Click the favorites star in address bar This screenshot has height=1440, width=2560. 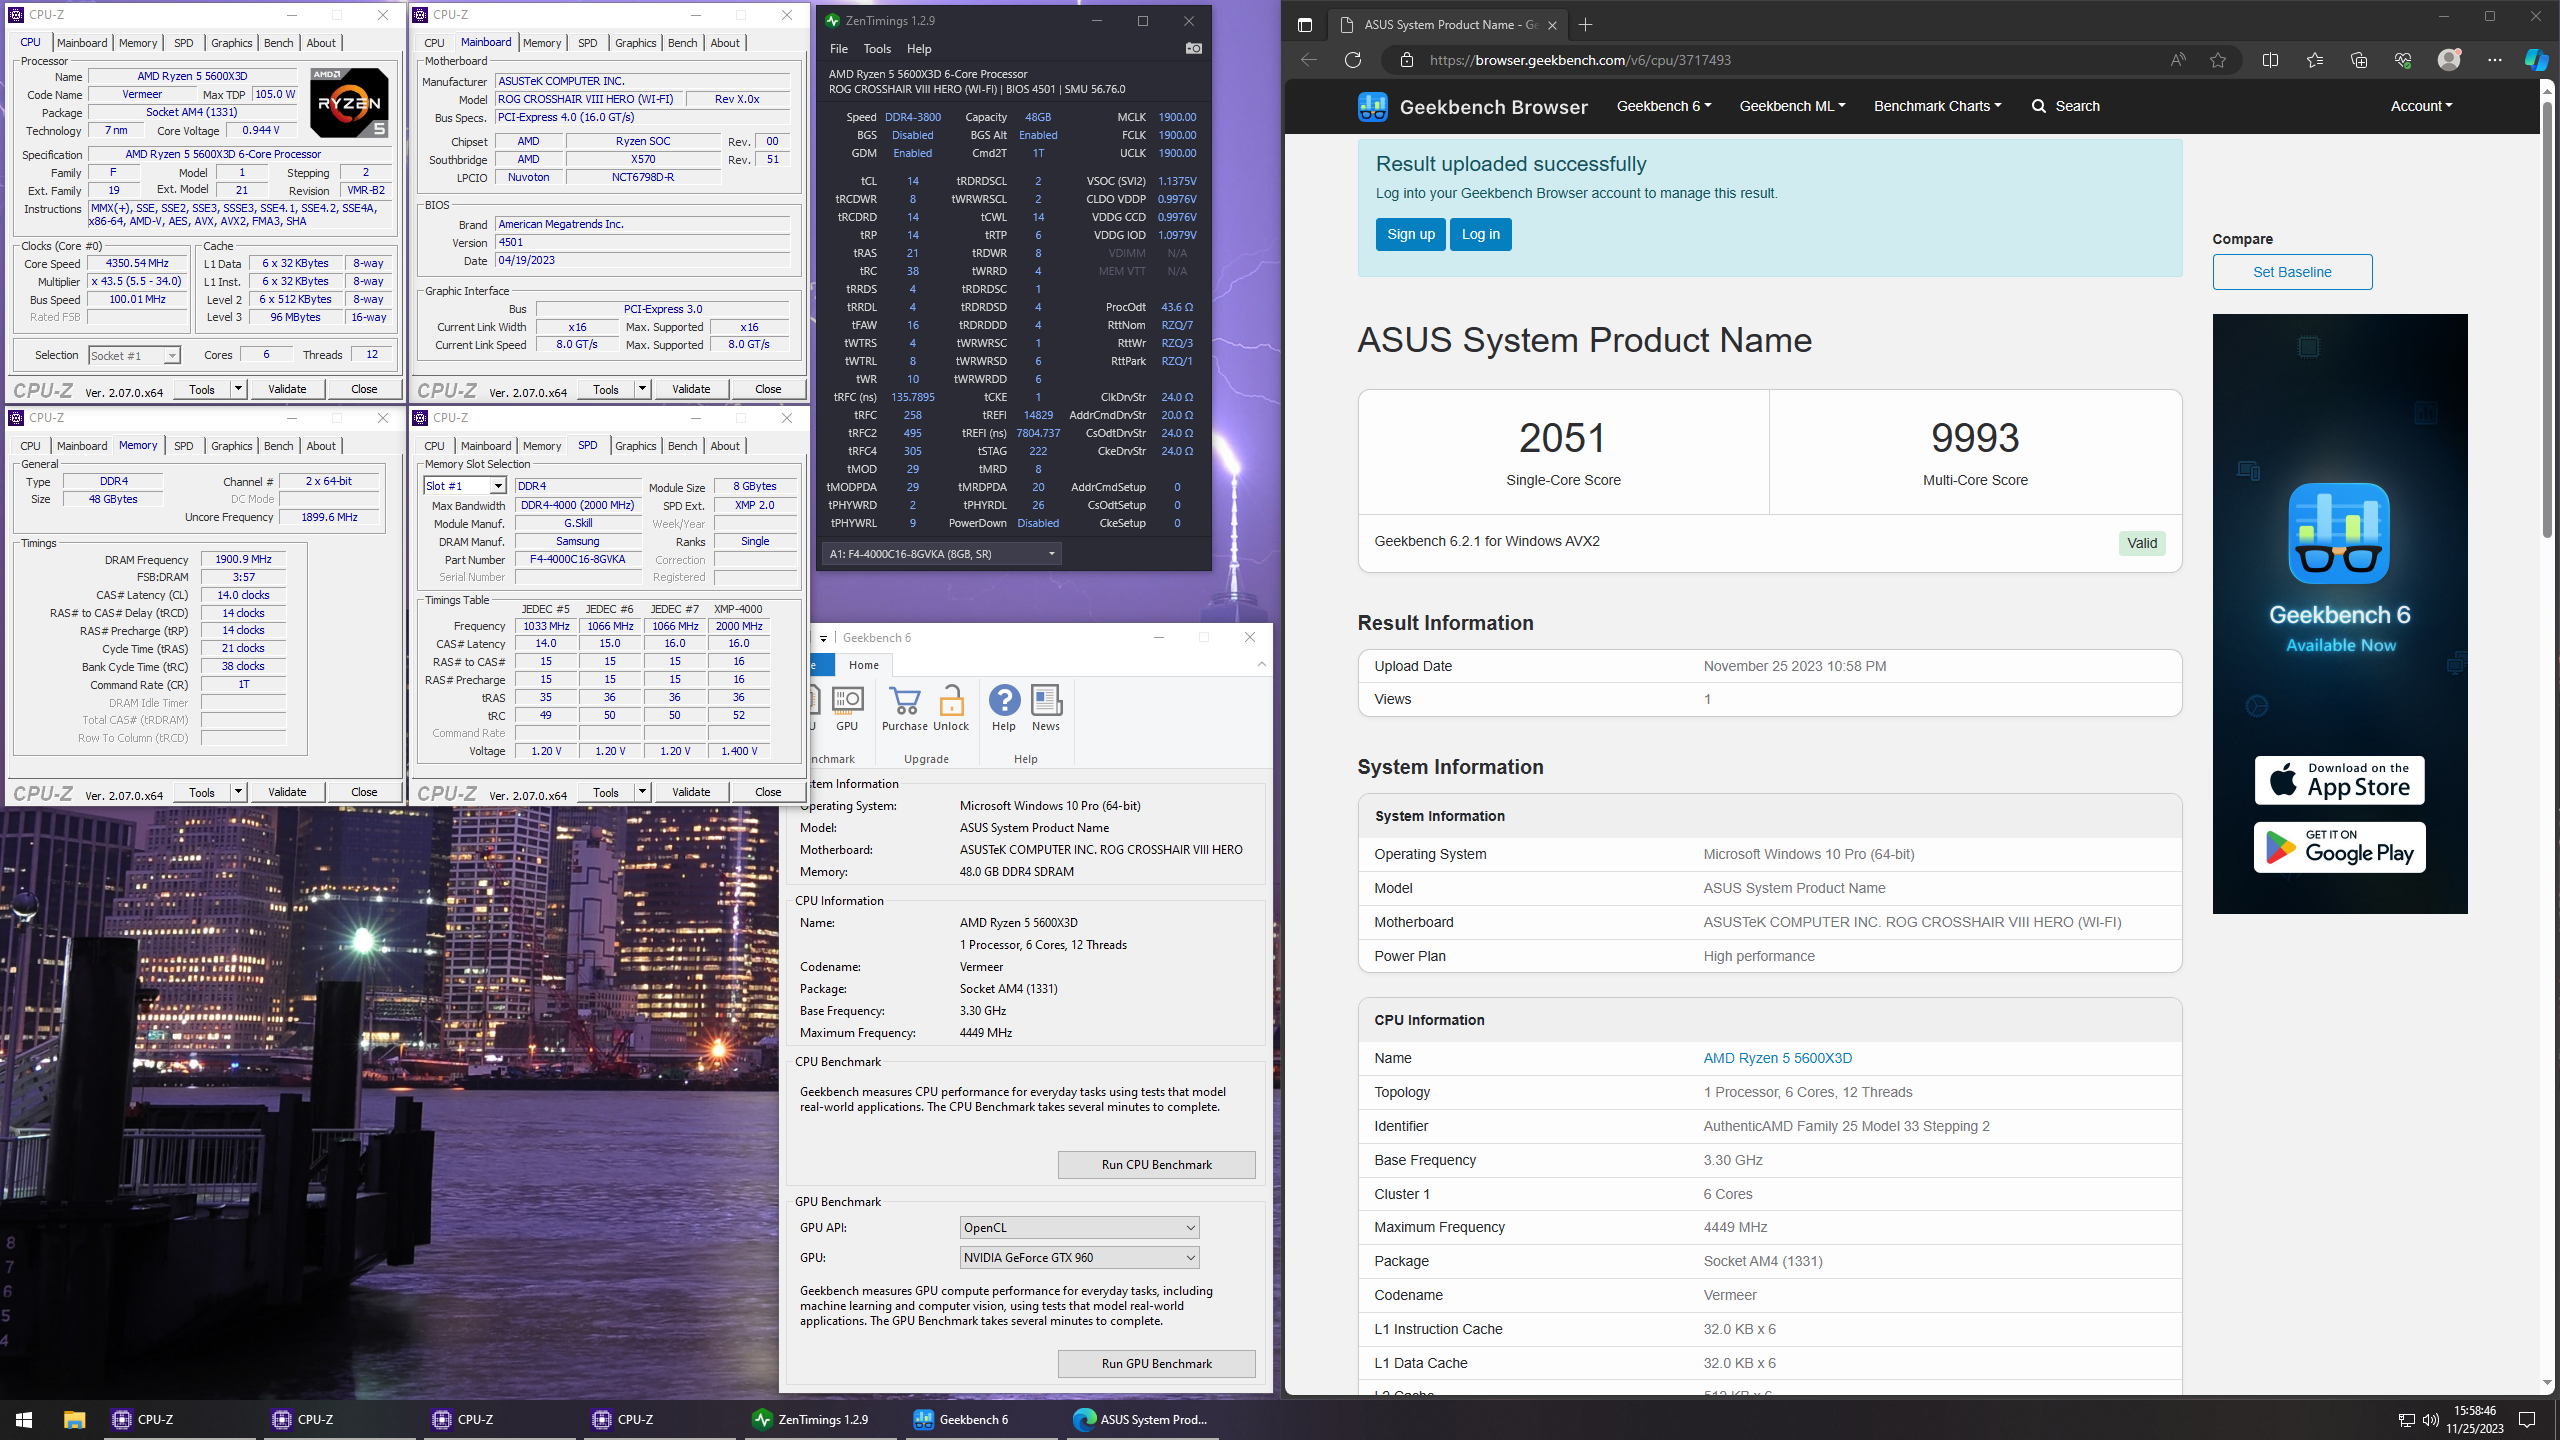(x=2218, y=60)
